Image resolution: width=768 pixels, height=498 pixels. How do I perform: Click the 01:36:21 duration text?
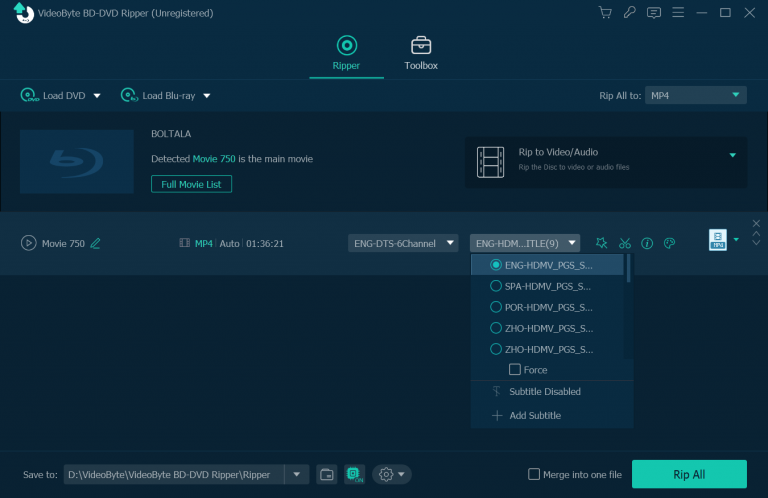tap(264, 243)
